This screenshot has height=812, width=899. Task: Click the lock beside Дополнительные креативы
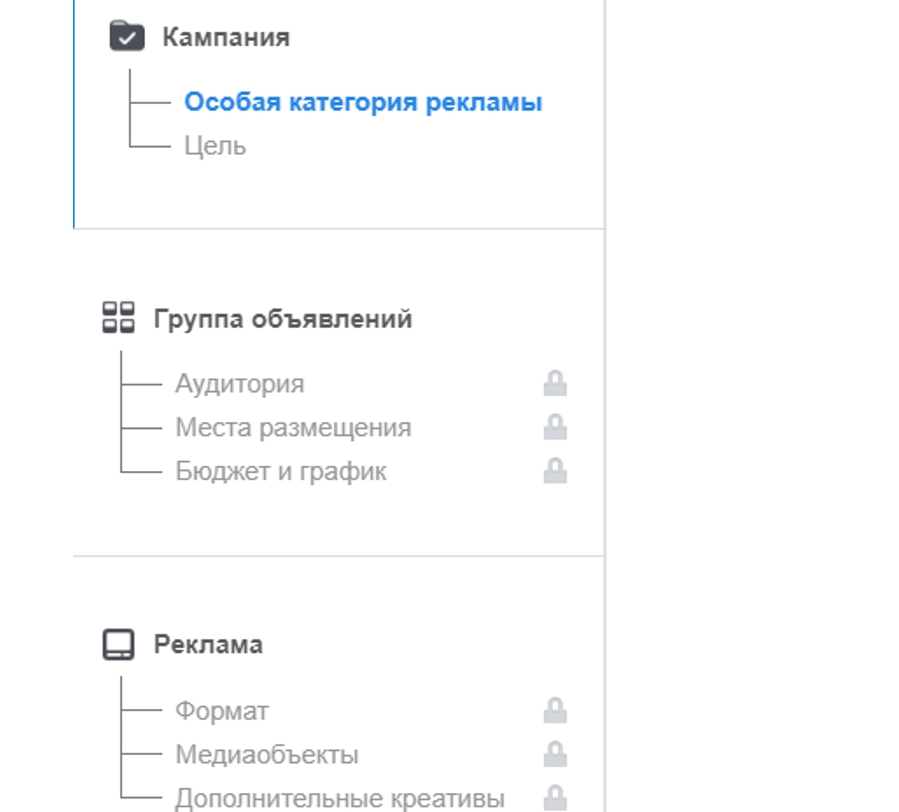(555, 798)
